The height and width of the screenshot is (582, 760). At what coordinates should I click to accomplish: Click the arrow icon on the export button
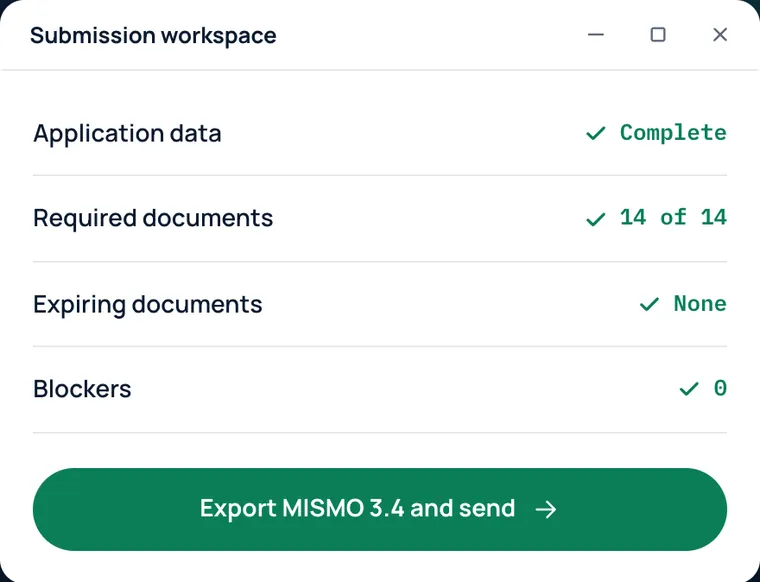546,509
